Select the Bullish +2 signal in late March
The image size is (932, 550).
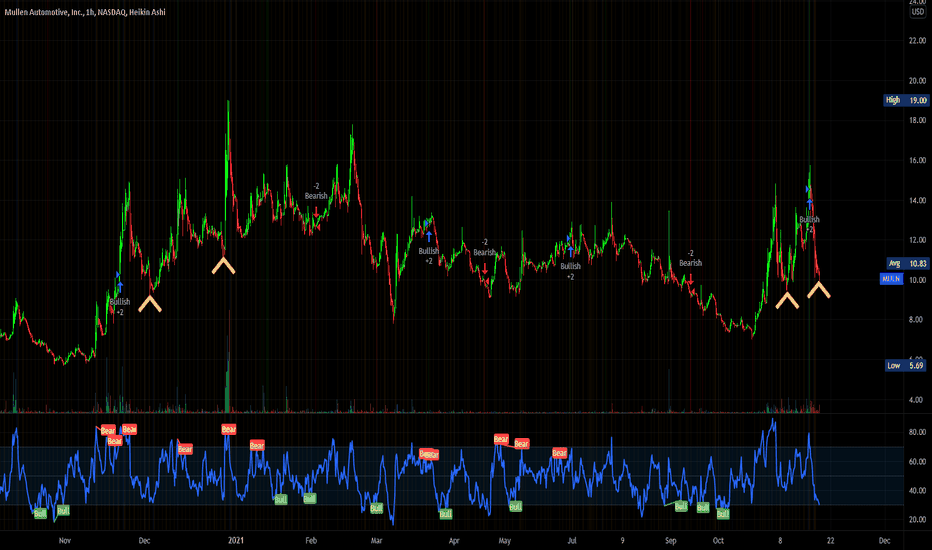[429, 256]
